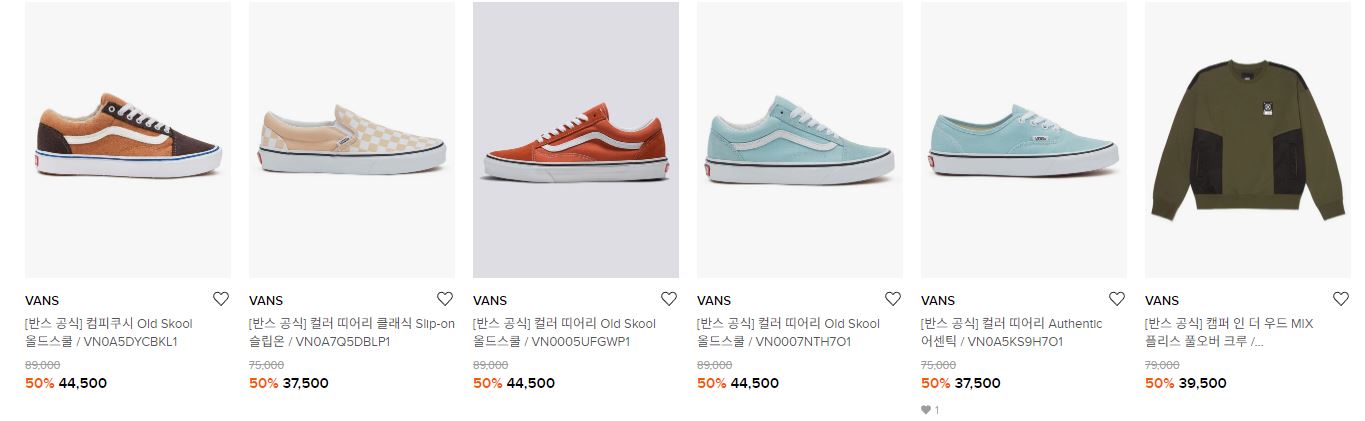Open the 컴피쿠시 Old Skool VN0A5DYCBKL1 title link
1365x421 pixels.
coord(109,333)
